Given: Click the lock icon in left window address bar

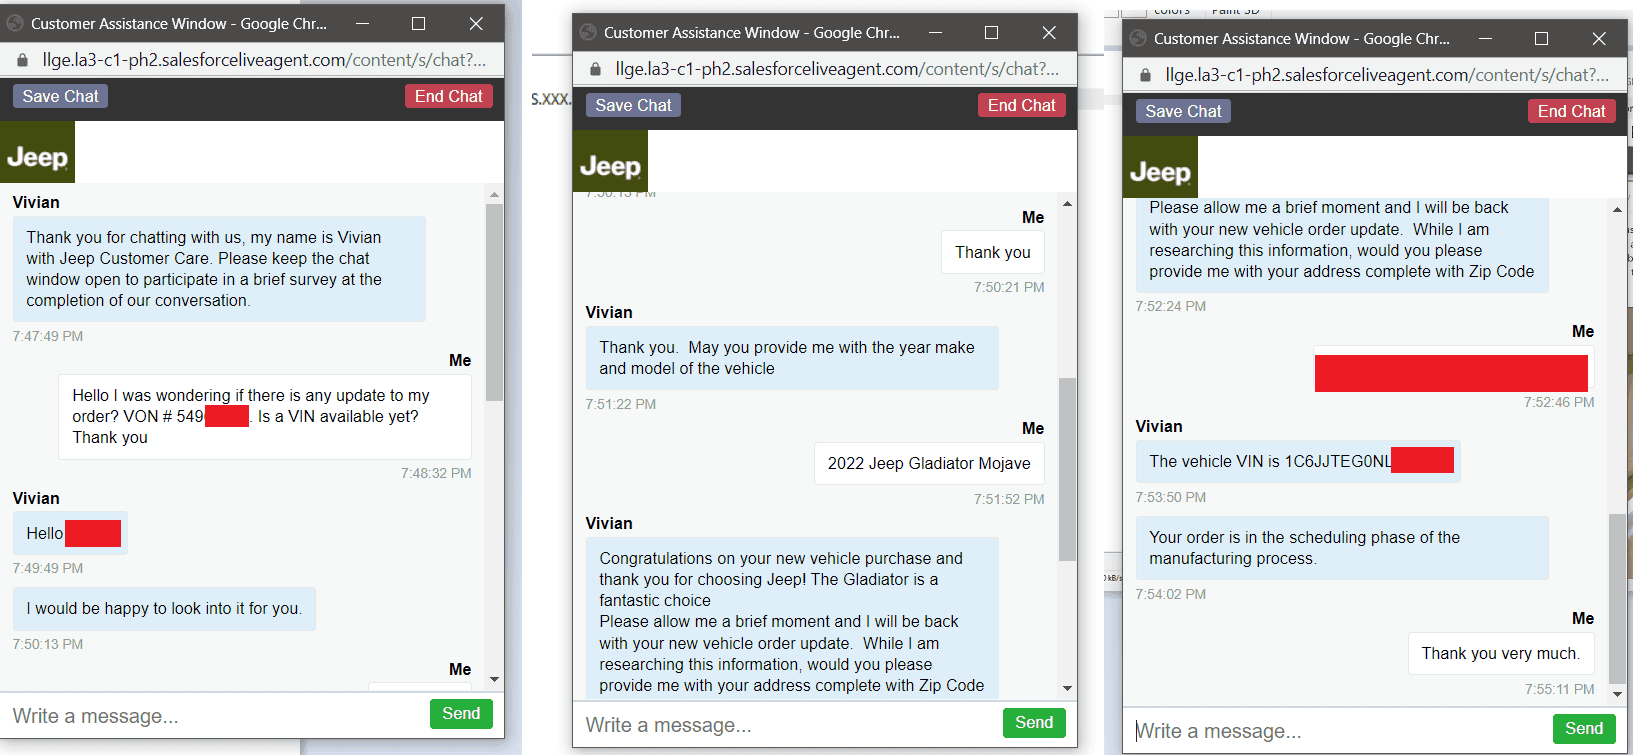Looking at the screenshot, I should pyautogui.click(x=22, y=60).
